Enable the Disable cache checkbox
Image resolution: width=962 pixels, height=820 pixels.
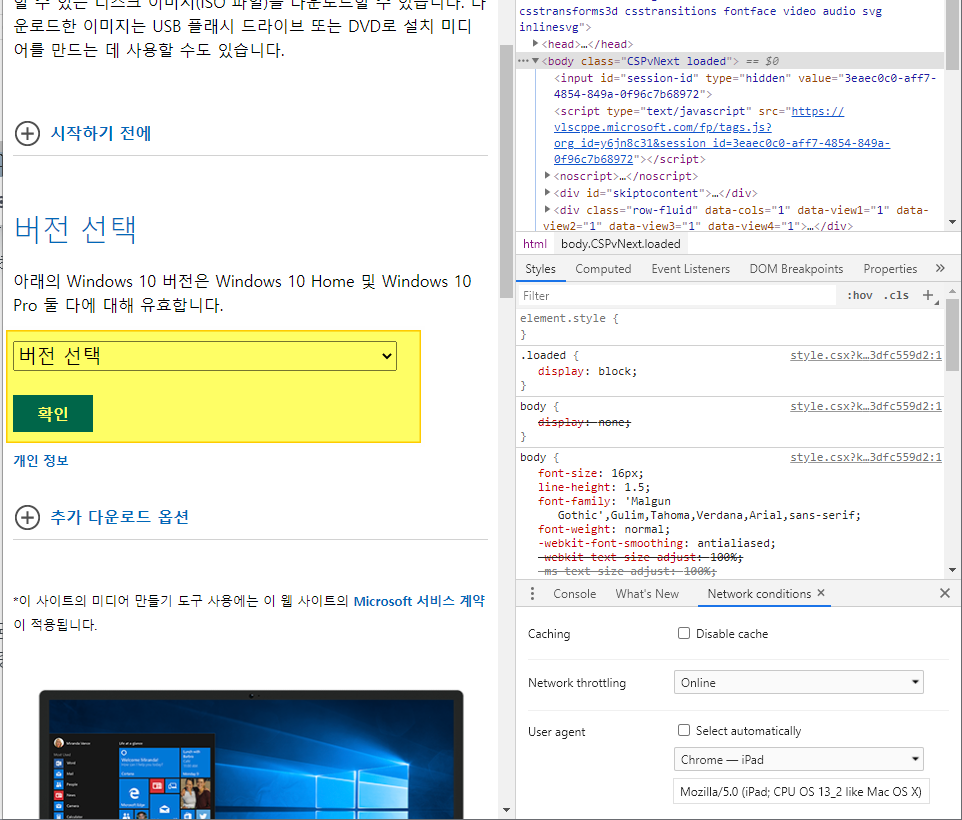click(x=684, y=633)
